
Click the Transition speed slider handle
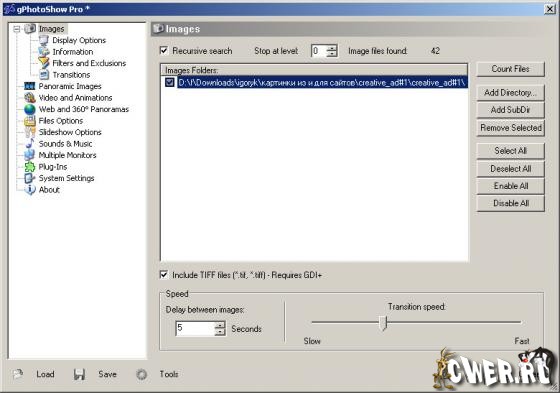click(384, 323)
